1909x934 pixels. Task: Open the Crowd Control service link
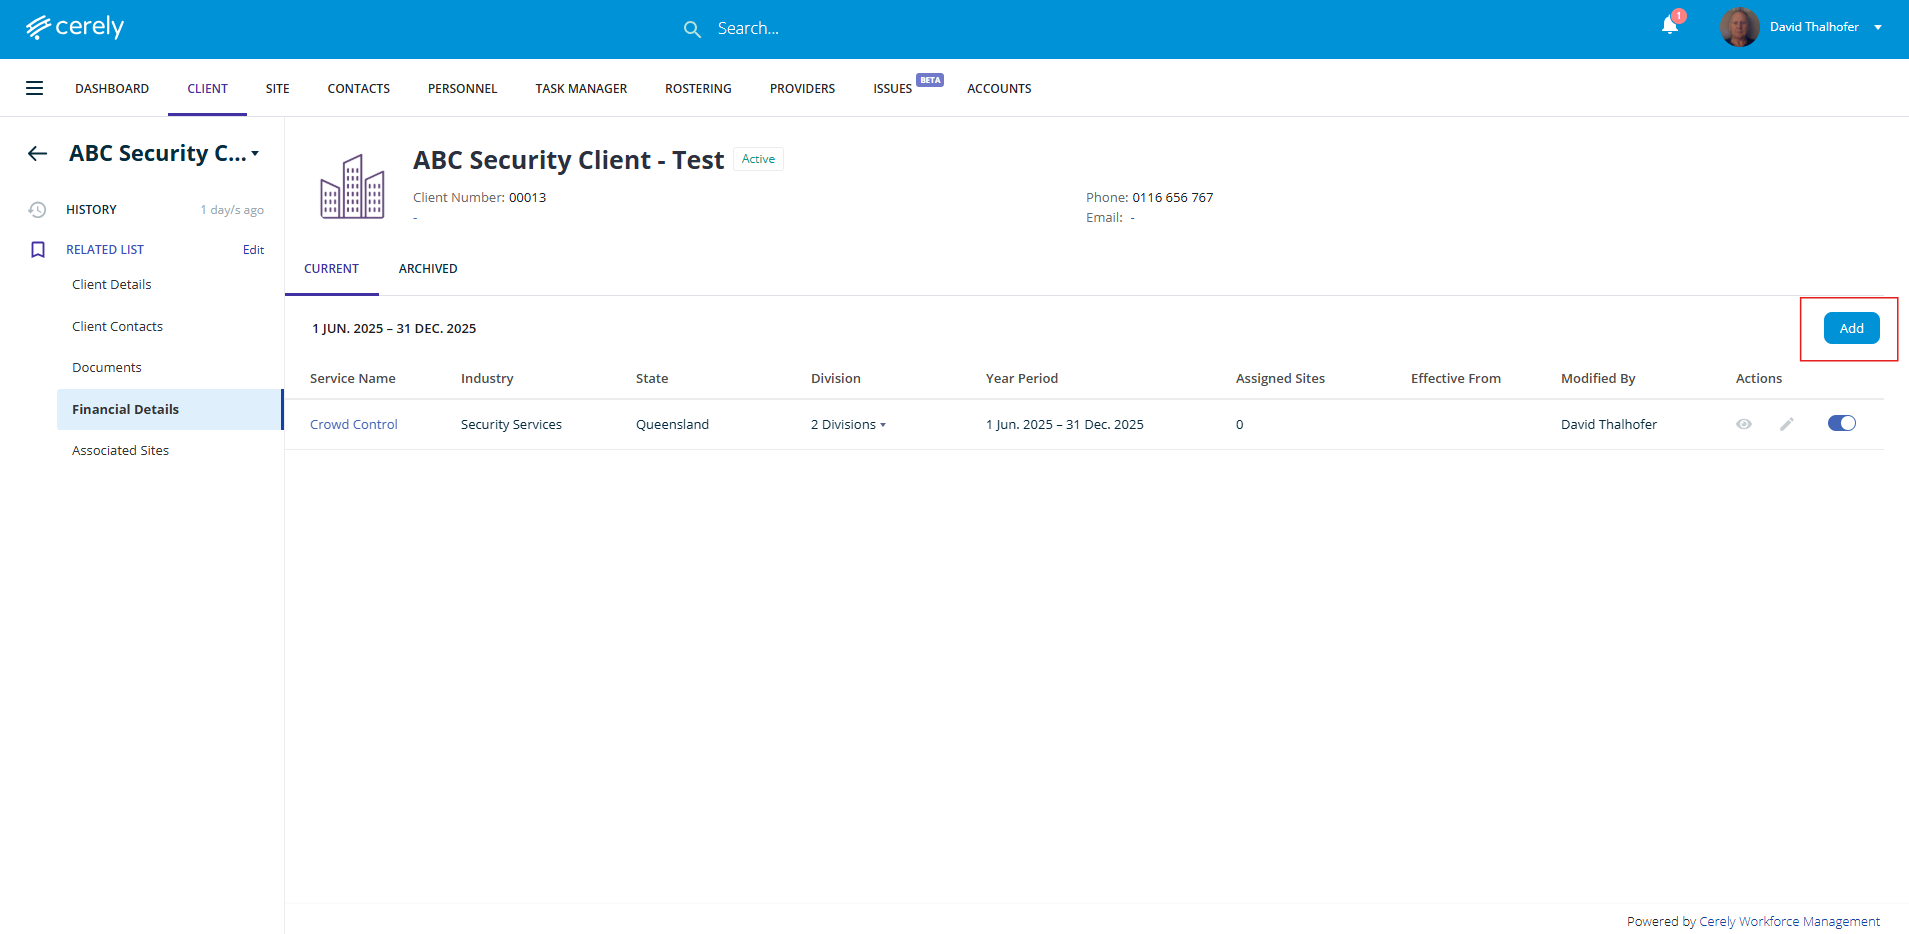[x=354, y=424]
